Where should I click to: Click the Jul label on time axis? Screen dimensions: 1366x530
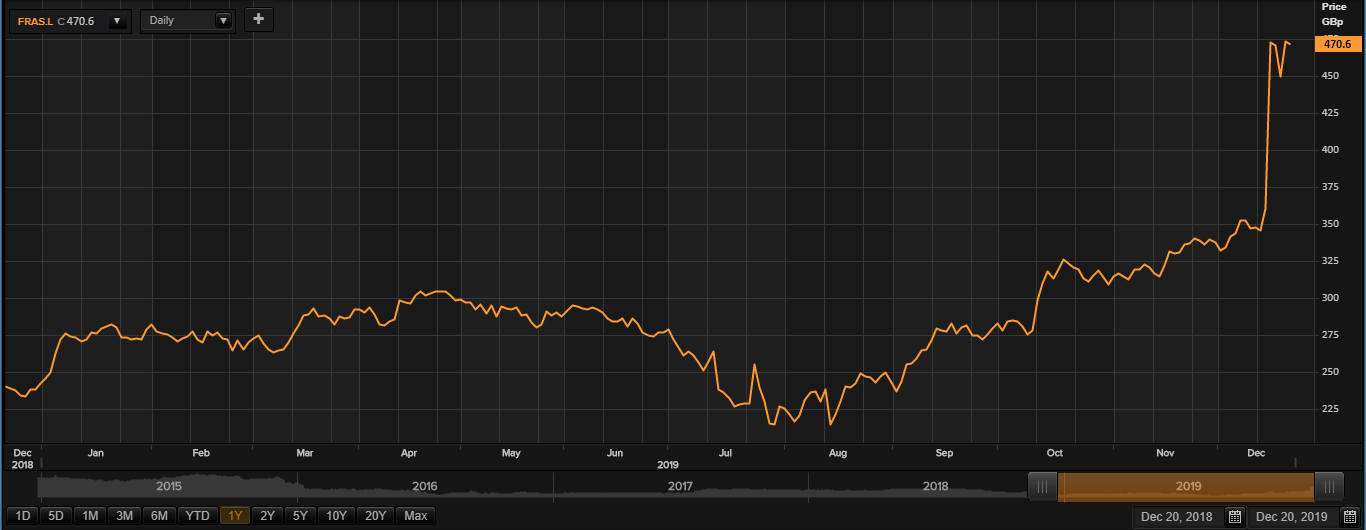[726, 453]
